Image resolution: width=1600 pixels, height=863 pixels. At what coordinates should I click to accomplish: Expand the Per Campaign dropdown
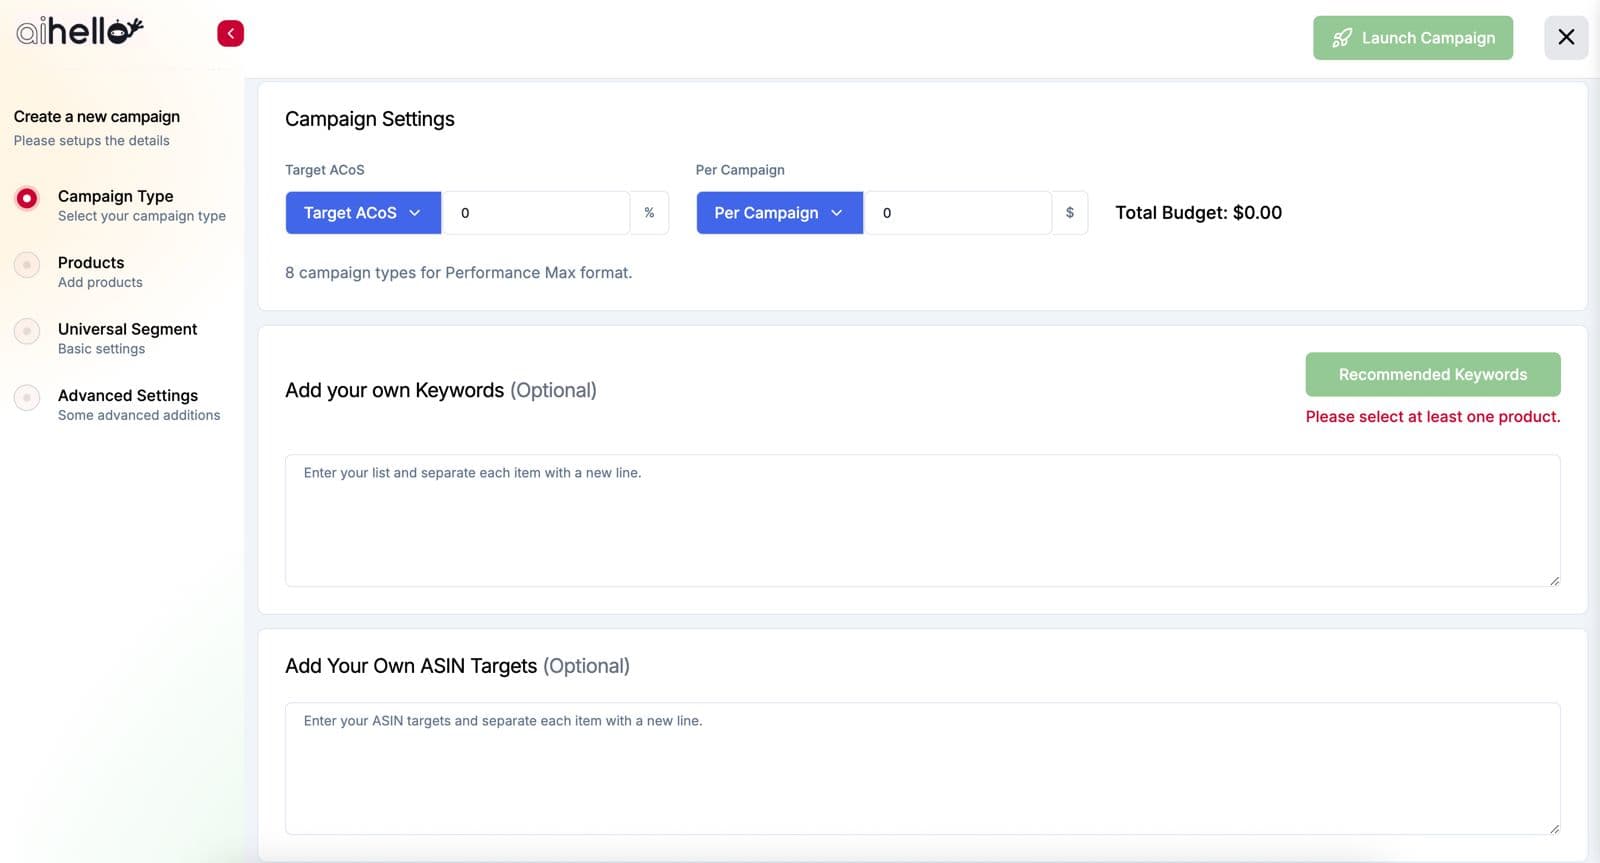779,213
